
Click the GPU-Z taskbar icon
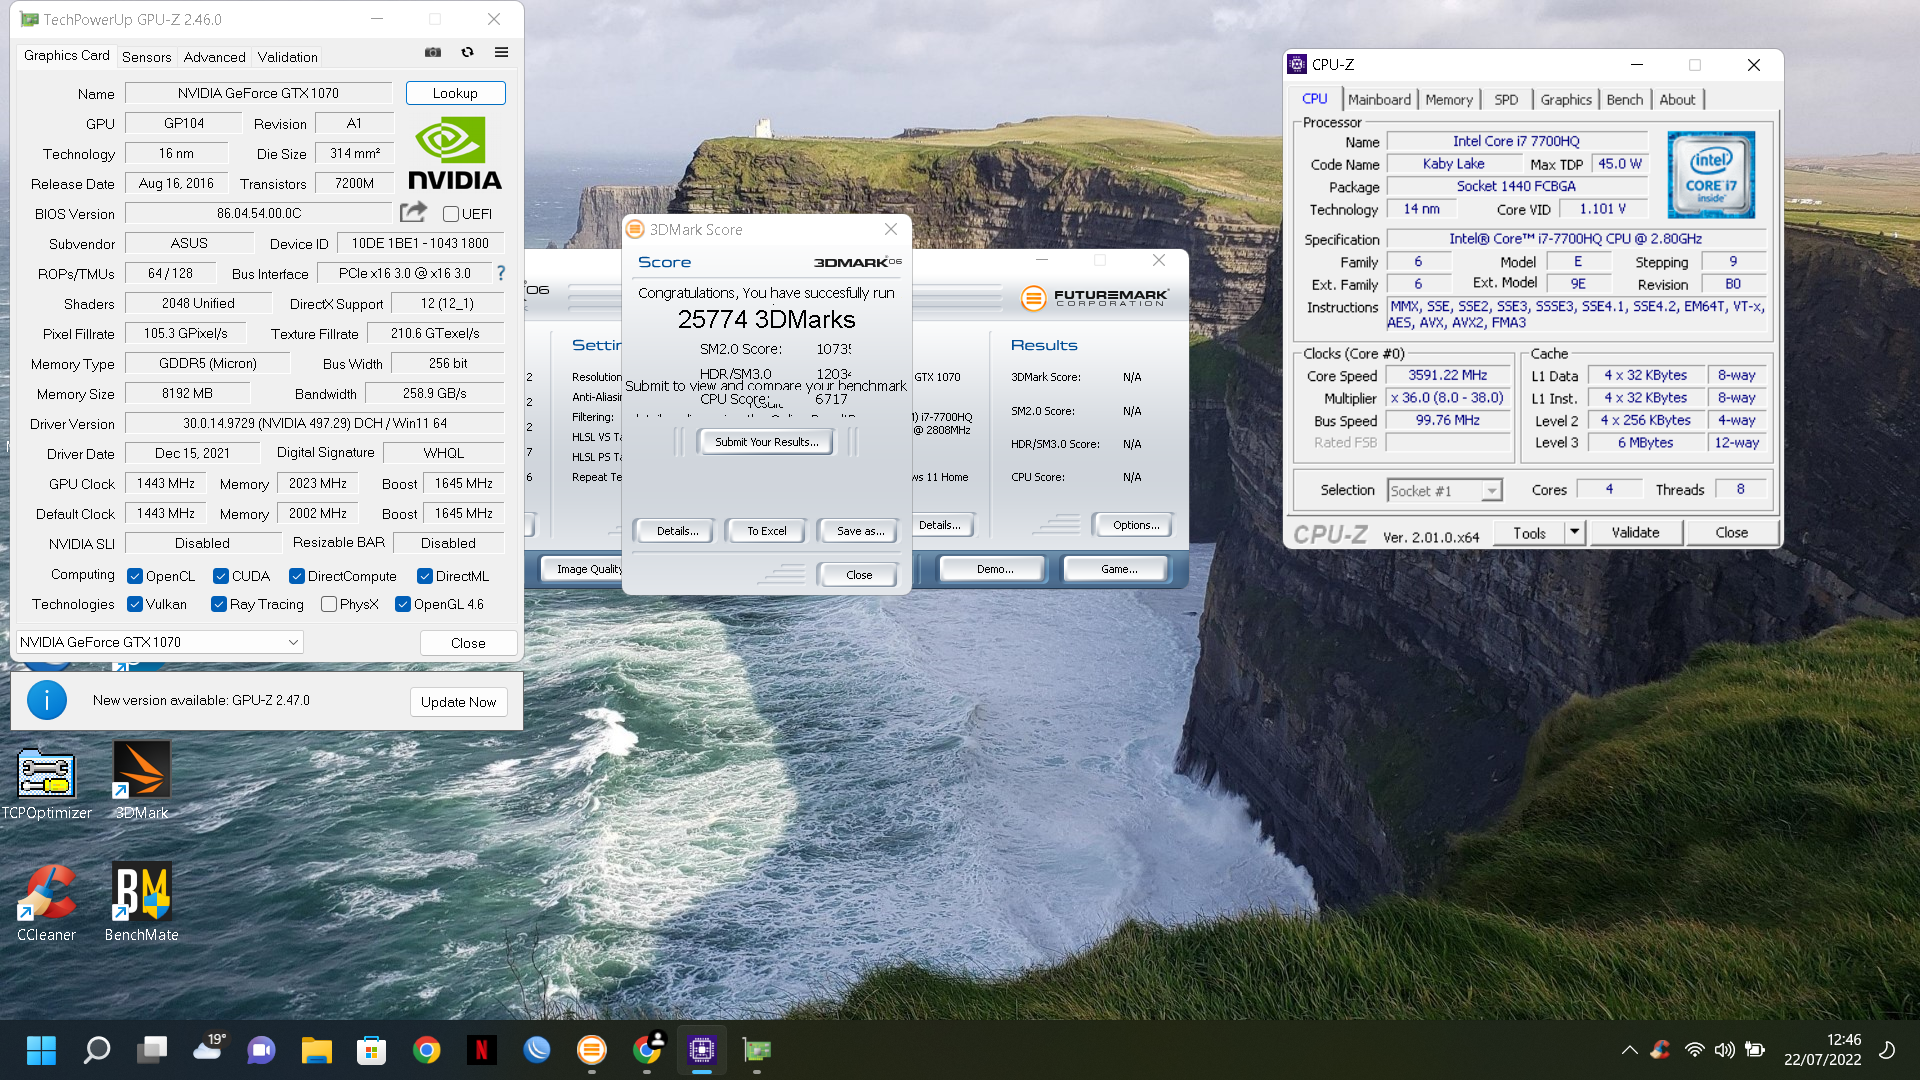(757, 1050)
